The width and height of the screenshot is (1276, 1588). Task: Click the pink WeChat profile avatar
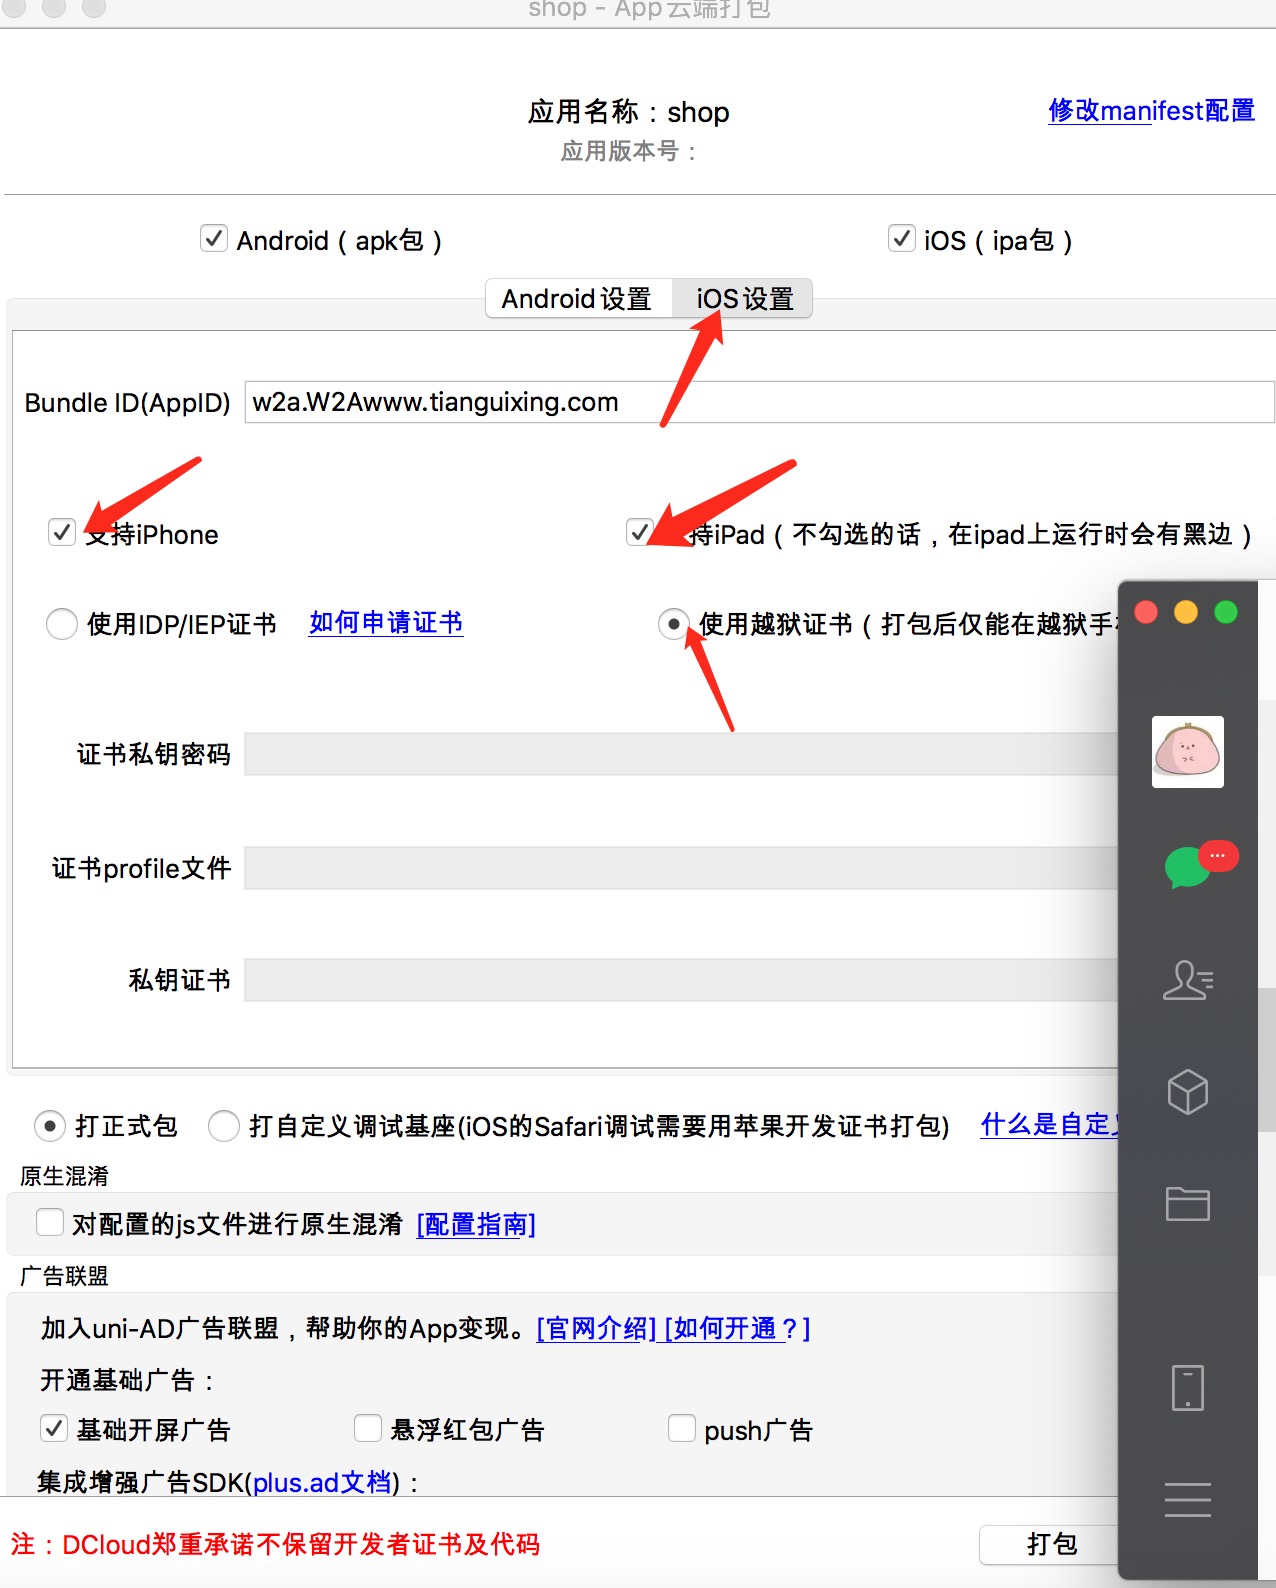1188,752
